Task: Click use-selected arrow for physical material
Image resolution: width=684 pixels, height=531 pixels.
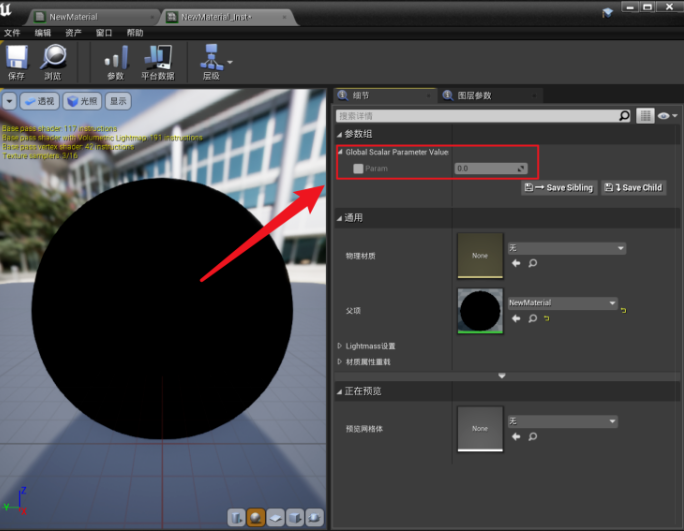Action: (x=516, y=263)
